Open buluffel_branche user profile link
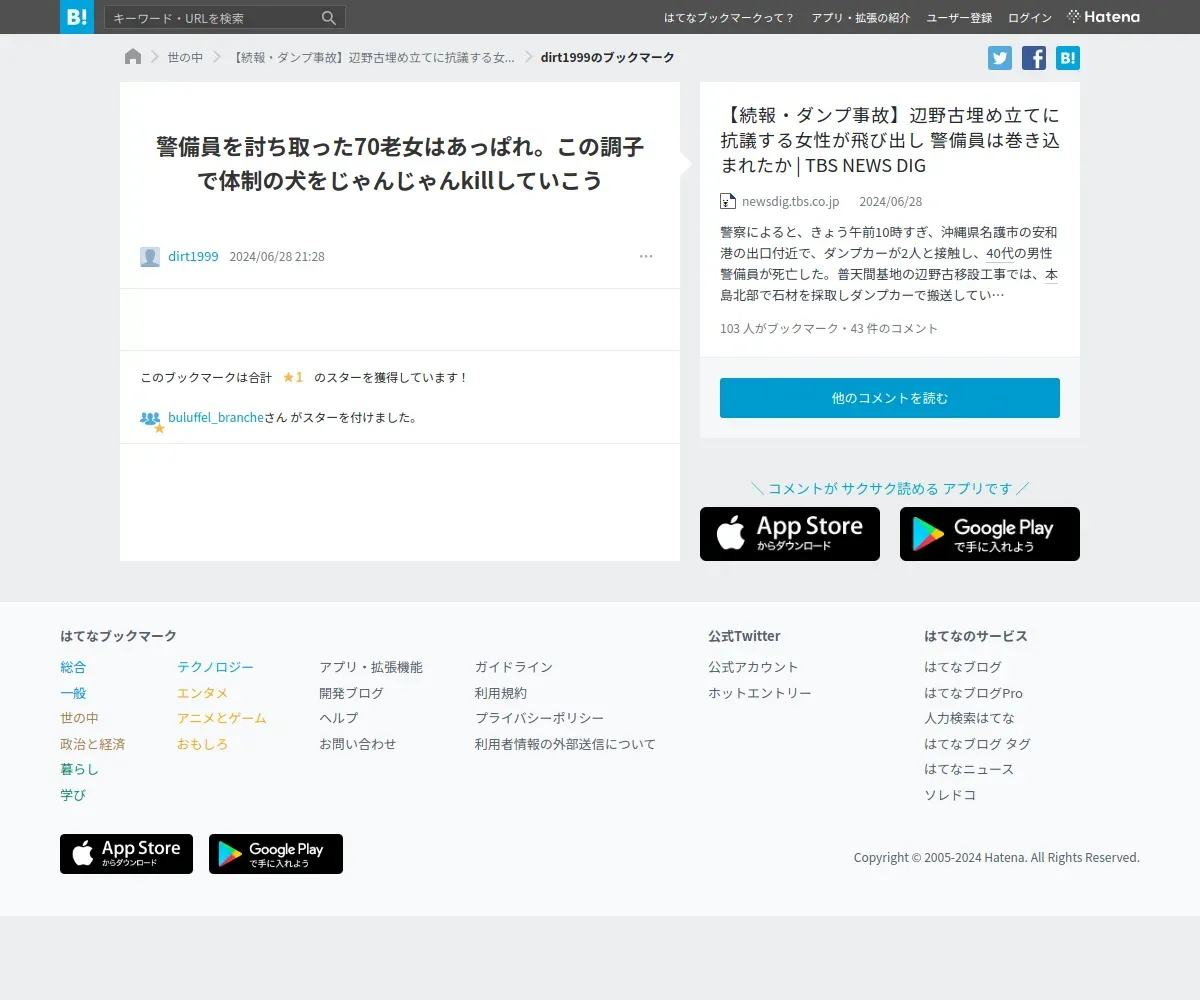This screenshot has height=1000, width=1200. (x=215, y=418)
